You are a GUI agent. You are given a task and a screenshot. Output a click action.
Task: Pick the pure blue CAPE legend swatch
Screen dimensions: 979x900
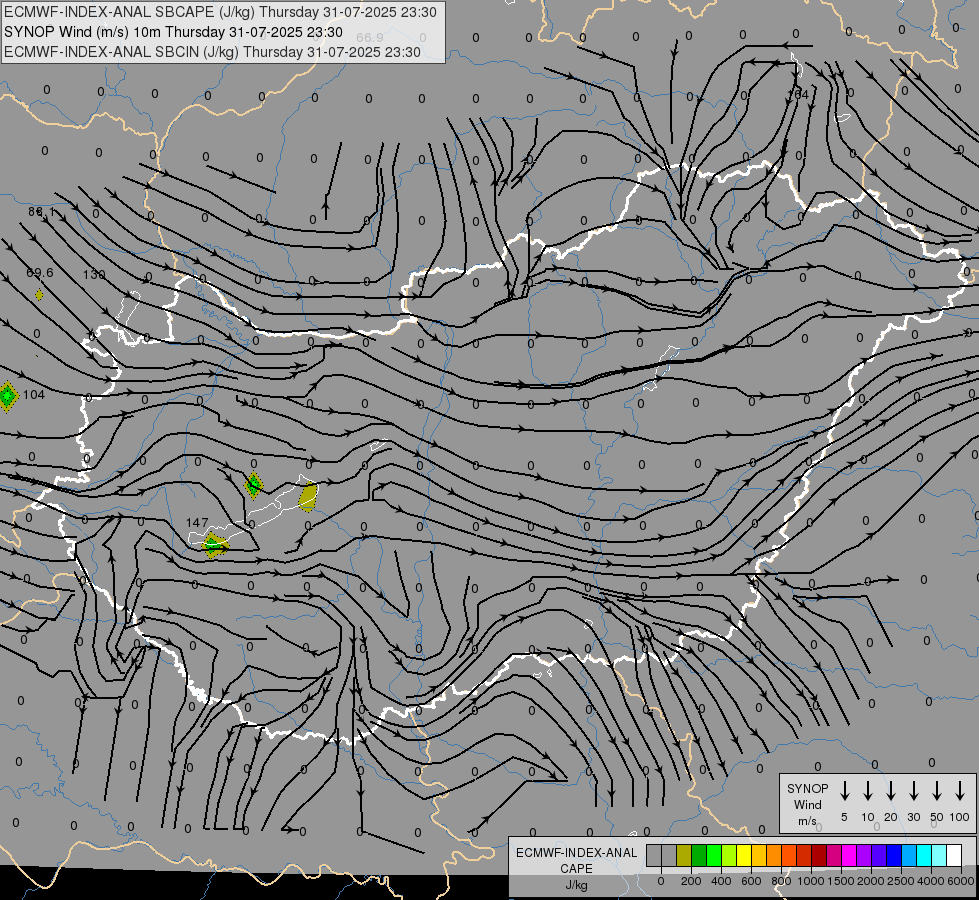pos(893,856)
